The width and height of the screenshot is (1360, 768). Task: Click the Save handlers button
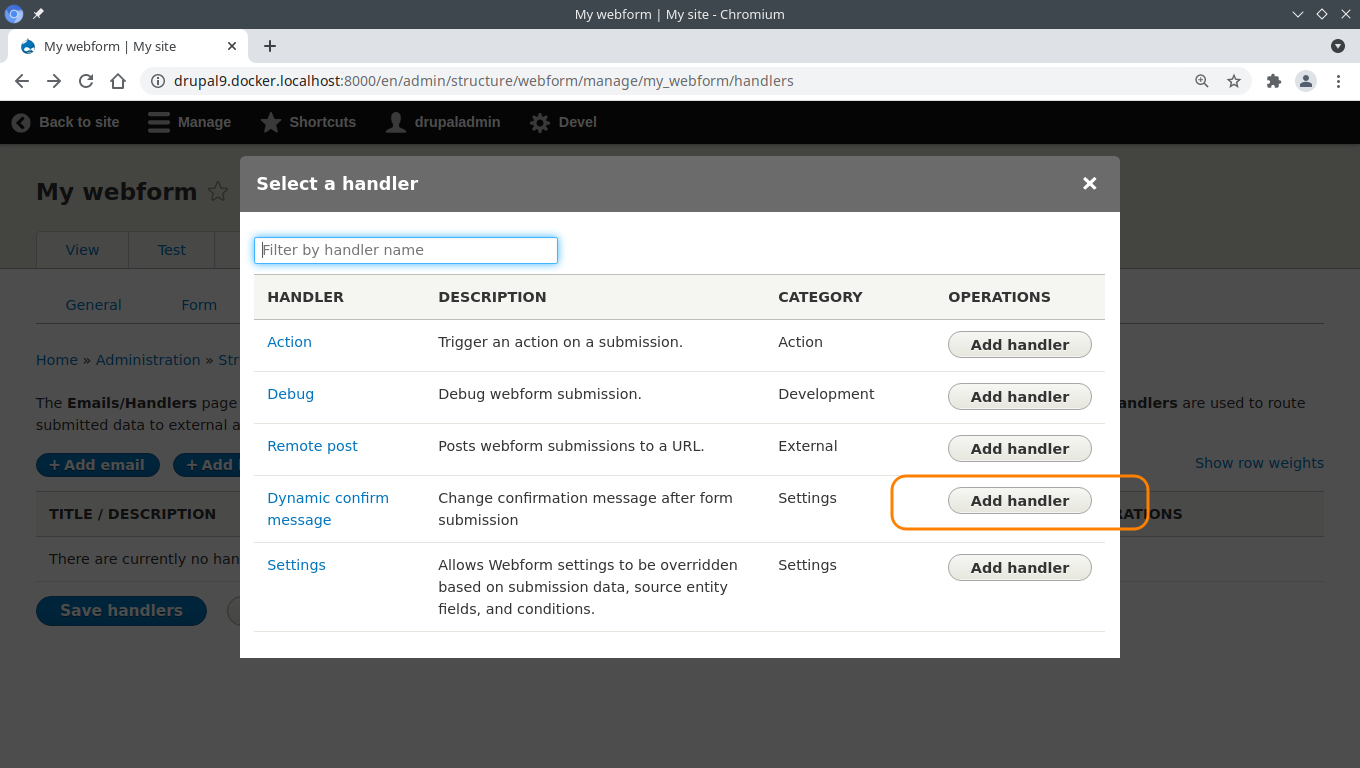(x=121, y=611)
